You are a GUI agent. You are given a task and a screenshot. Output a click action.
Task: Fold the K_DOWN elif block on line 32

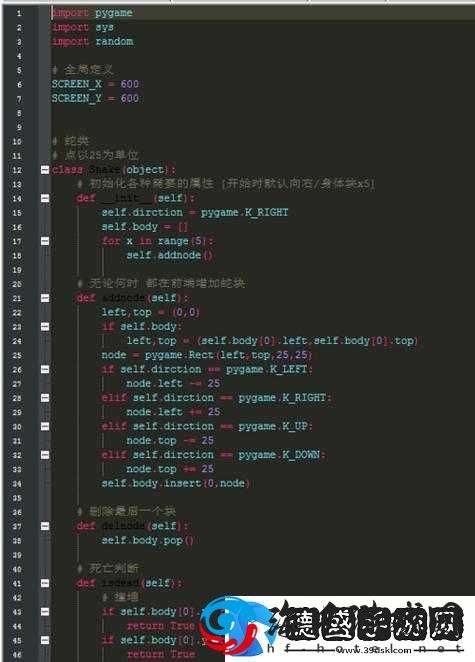45,455
